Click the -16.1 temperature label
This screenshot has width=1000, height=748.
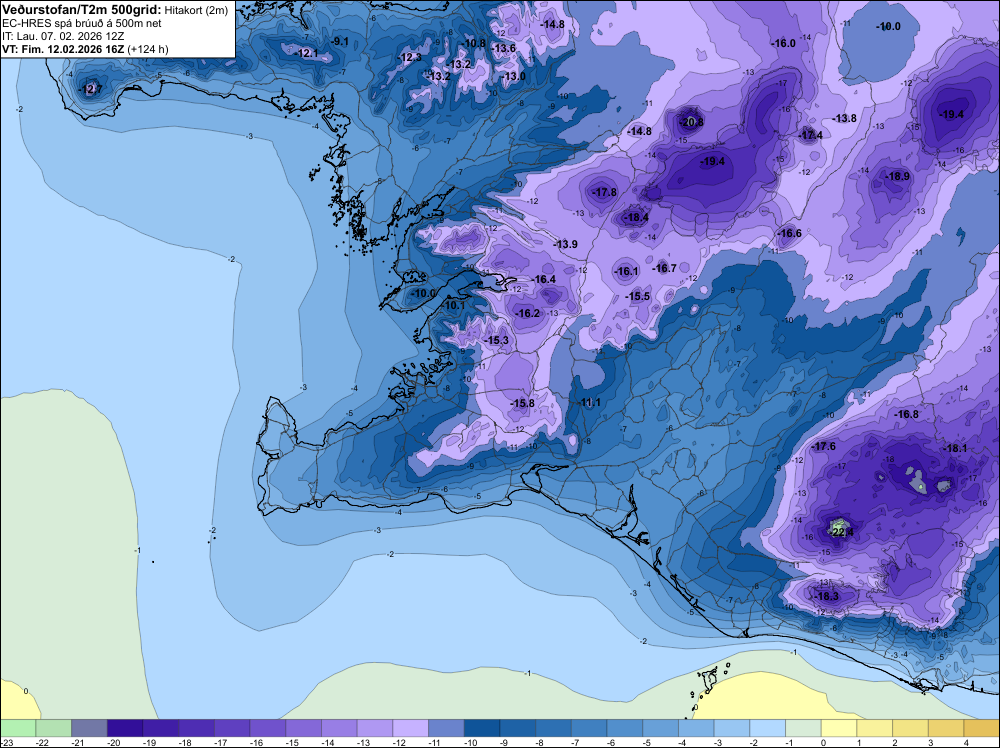click(x=627, y=271)
